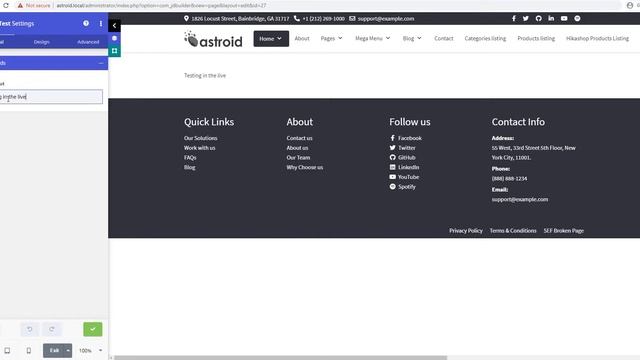Click the Contact Info support@example.com email
Image resolution: width=640 pixels, height=360 pixels.
click(x=520, y=200)
